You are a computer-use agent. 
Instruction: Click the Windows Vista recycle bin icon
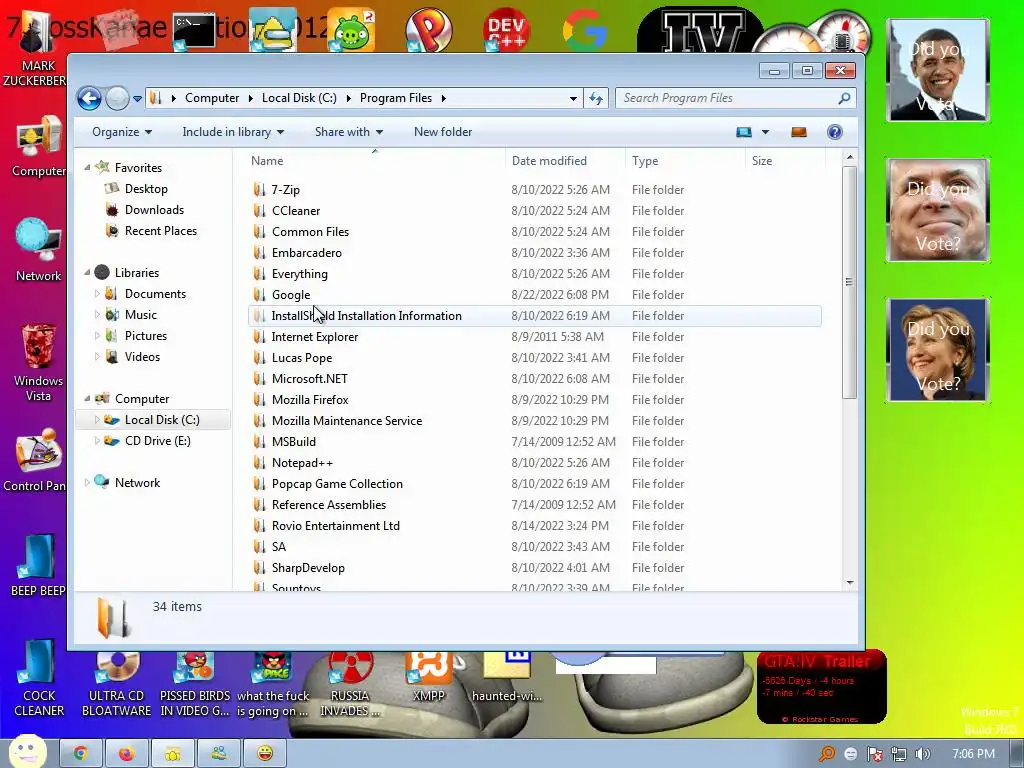click(x=38, y=363)
